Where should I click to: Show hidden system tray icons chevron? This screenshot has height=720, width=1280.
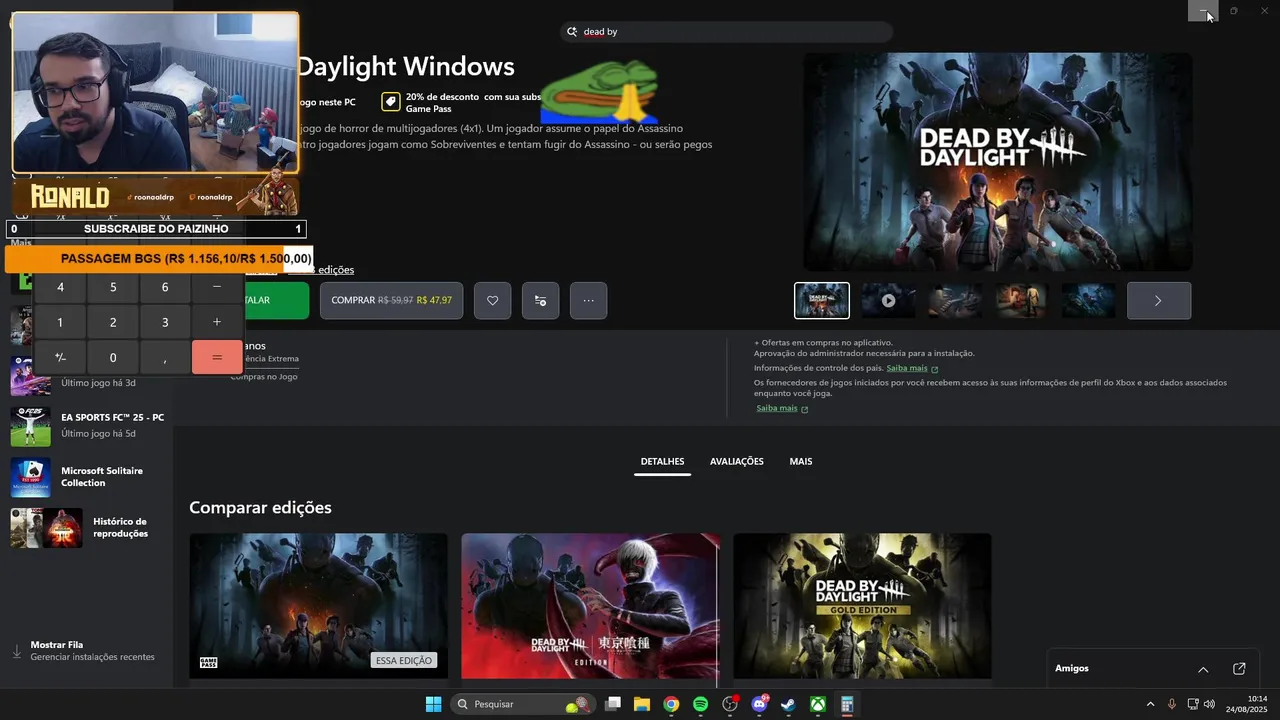tap(1150, 704)
